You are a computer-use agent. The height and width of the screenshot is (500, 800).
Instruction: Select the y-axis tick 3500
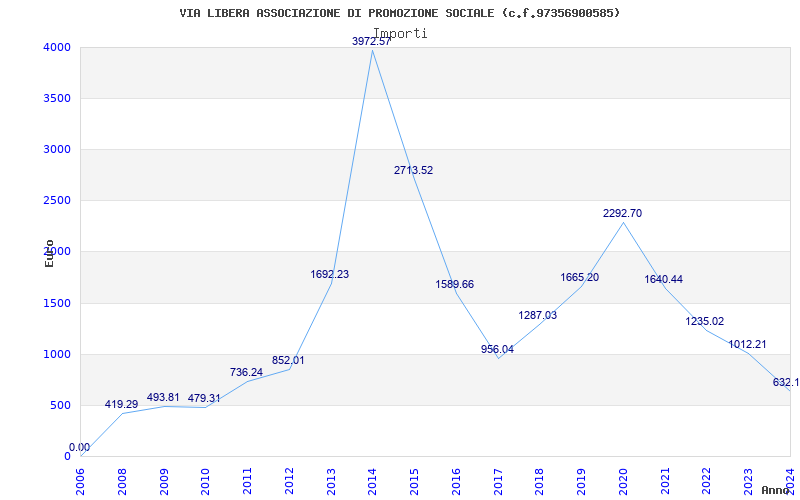(x=55, y=98)
